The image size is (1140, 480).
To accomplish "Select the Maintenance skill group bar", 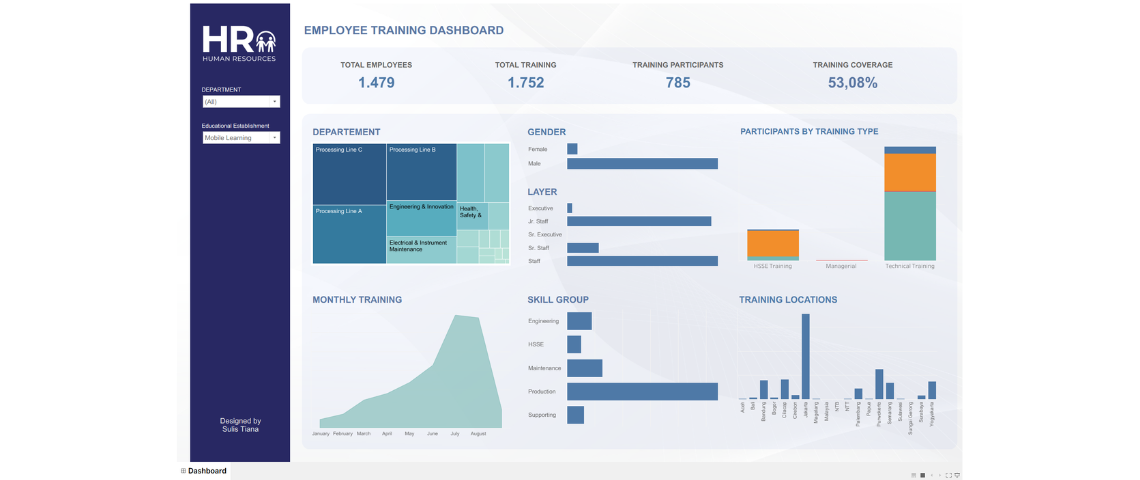I will coord(584,368).
